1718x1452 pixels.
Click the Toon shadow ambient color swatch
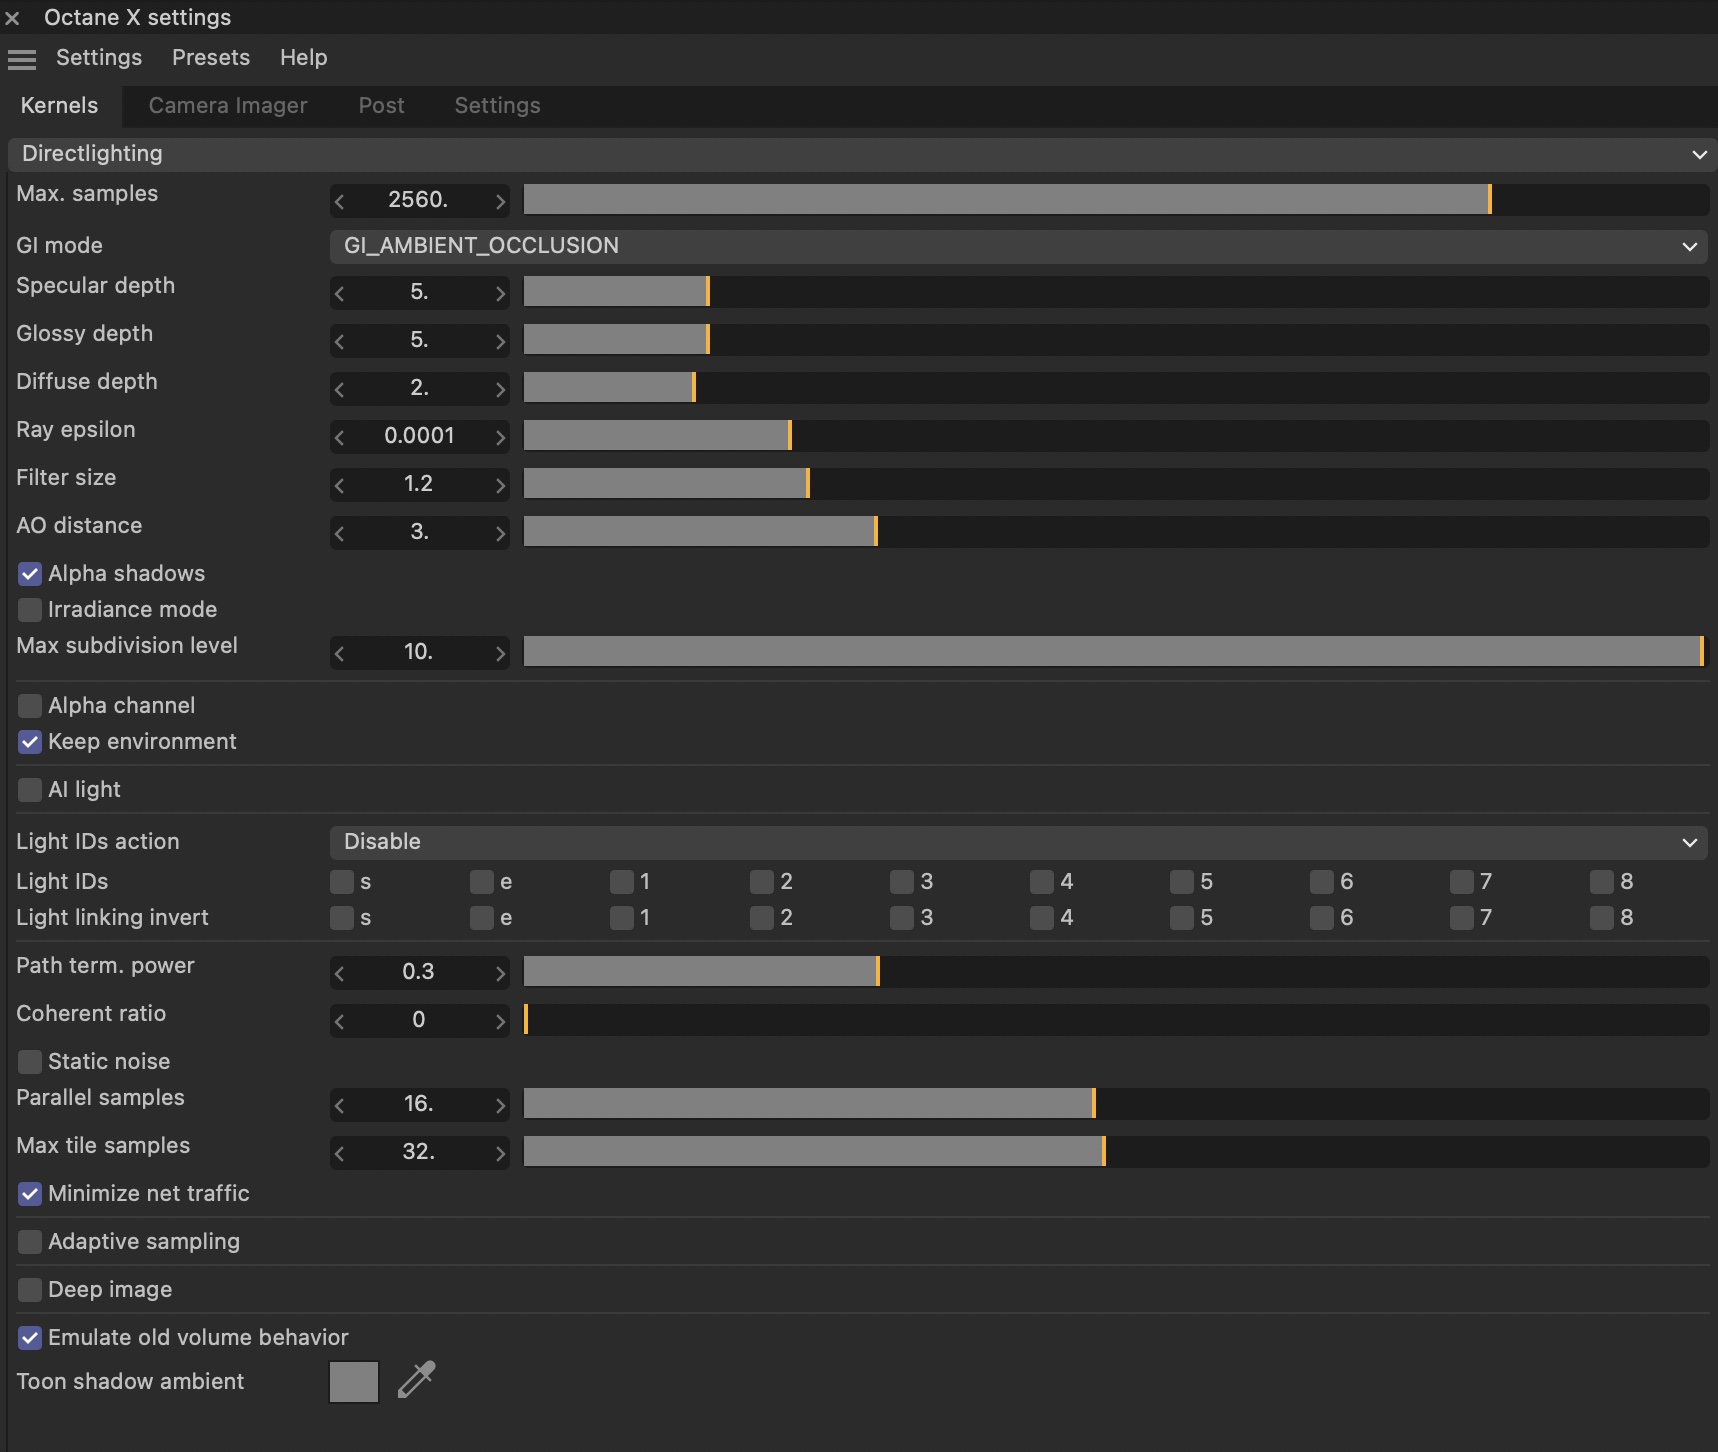coord(354,1382)
